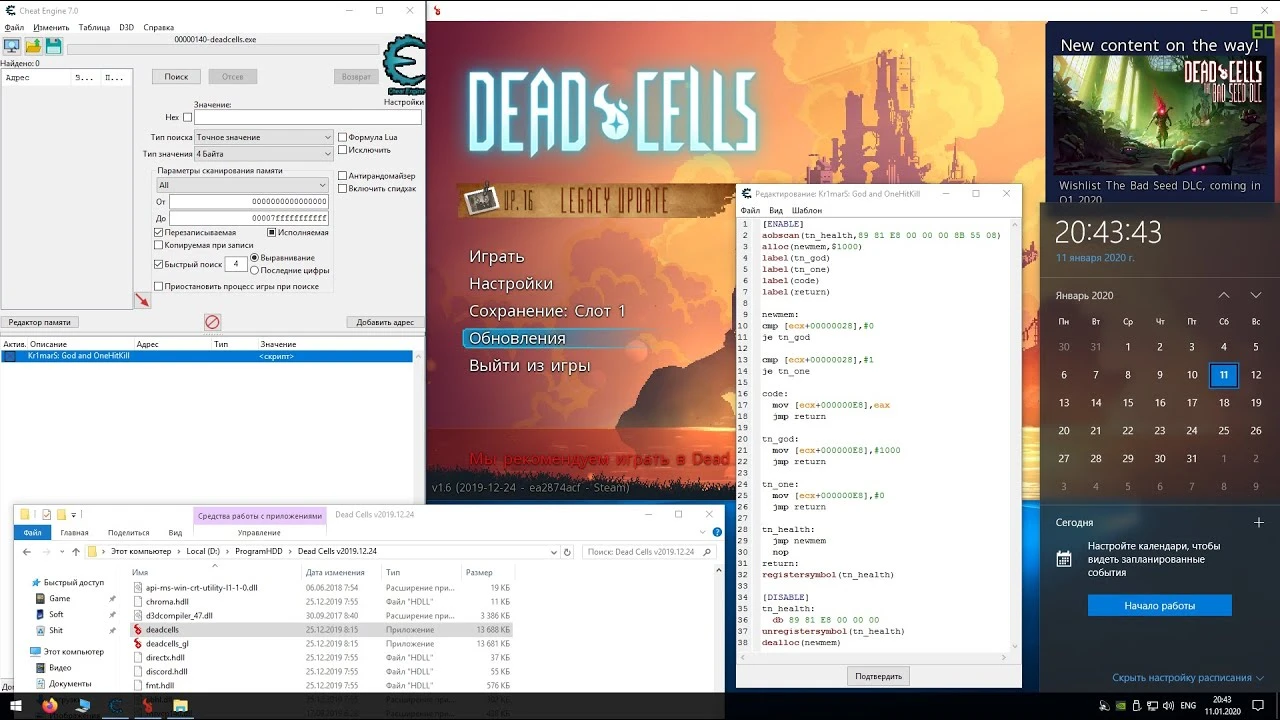Image resolution: width=1280 pixels, height=720 pixels.
Task: Open File Explorer from the taskbar
Action: [180, 707]
